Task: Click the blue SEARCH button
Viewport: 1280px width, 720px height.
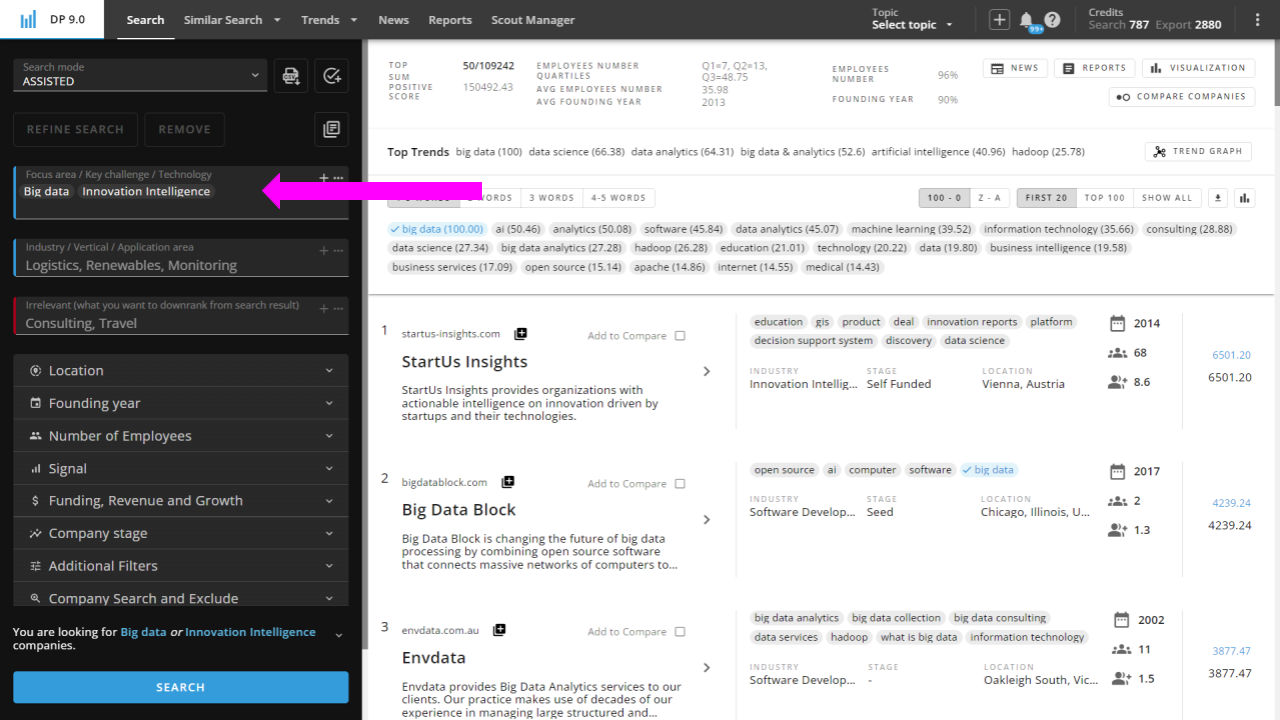Action: tap(181, 687)
